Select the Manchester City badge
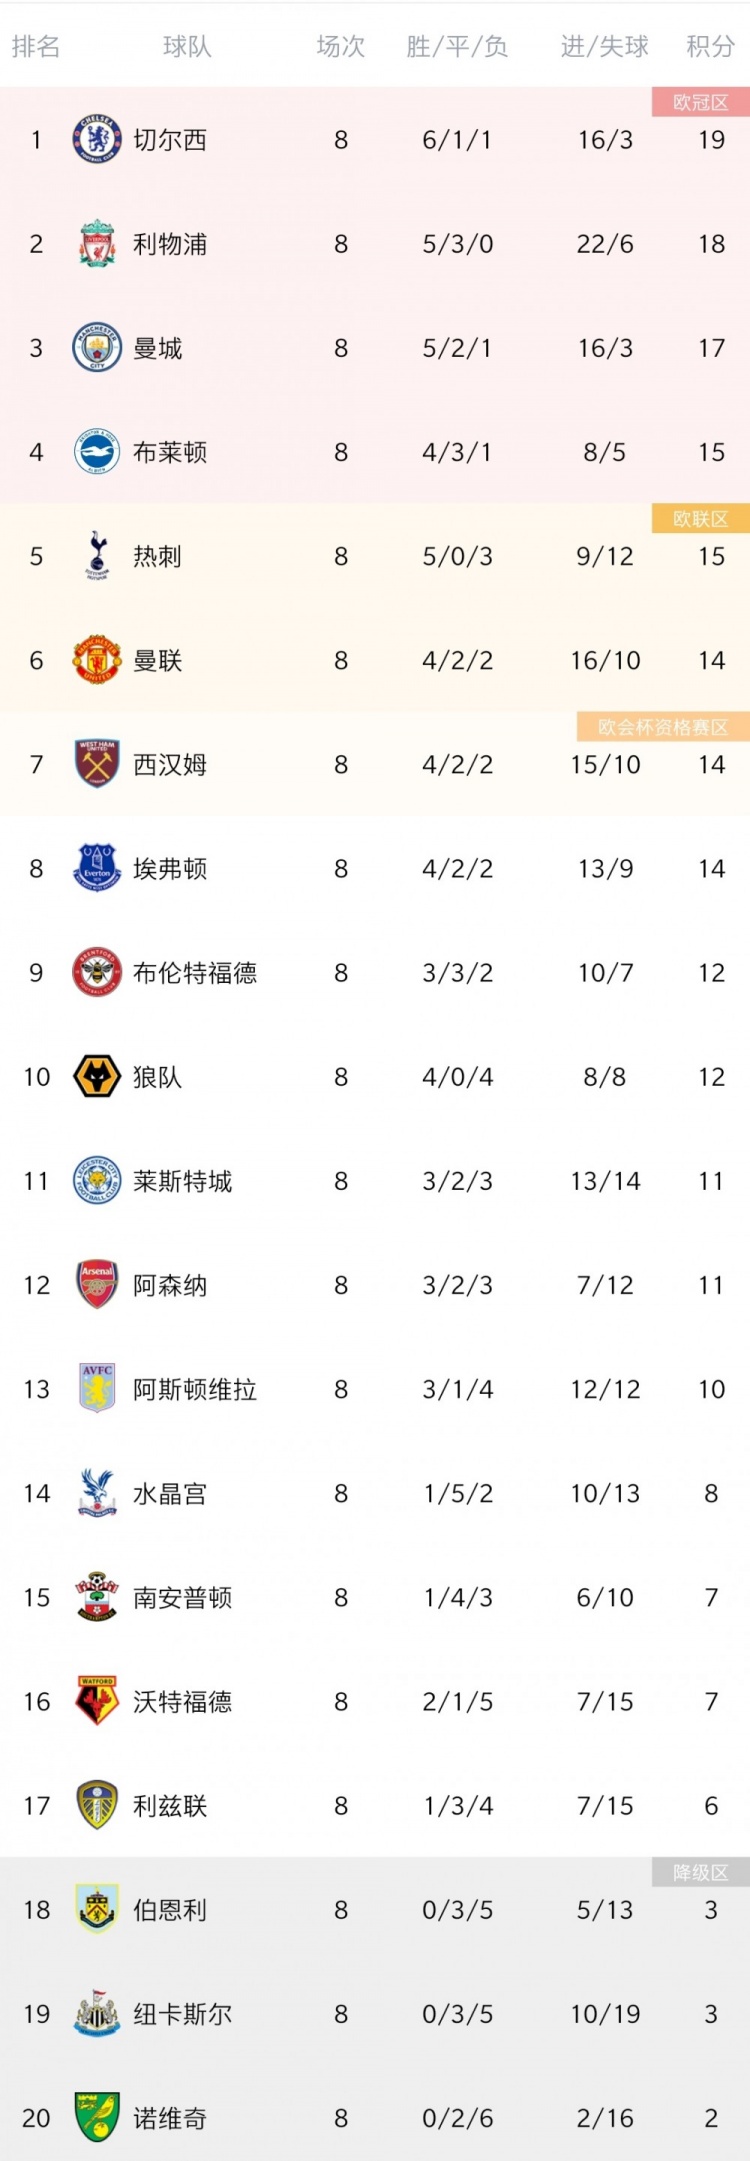750x2161 pixels. coord(97,348)
